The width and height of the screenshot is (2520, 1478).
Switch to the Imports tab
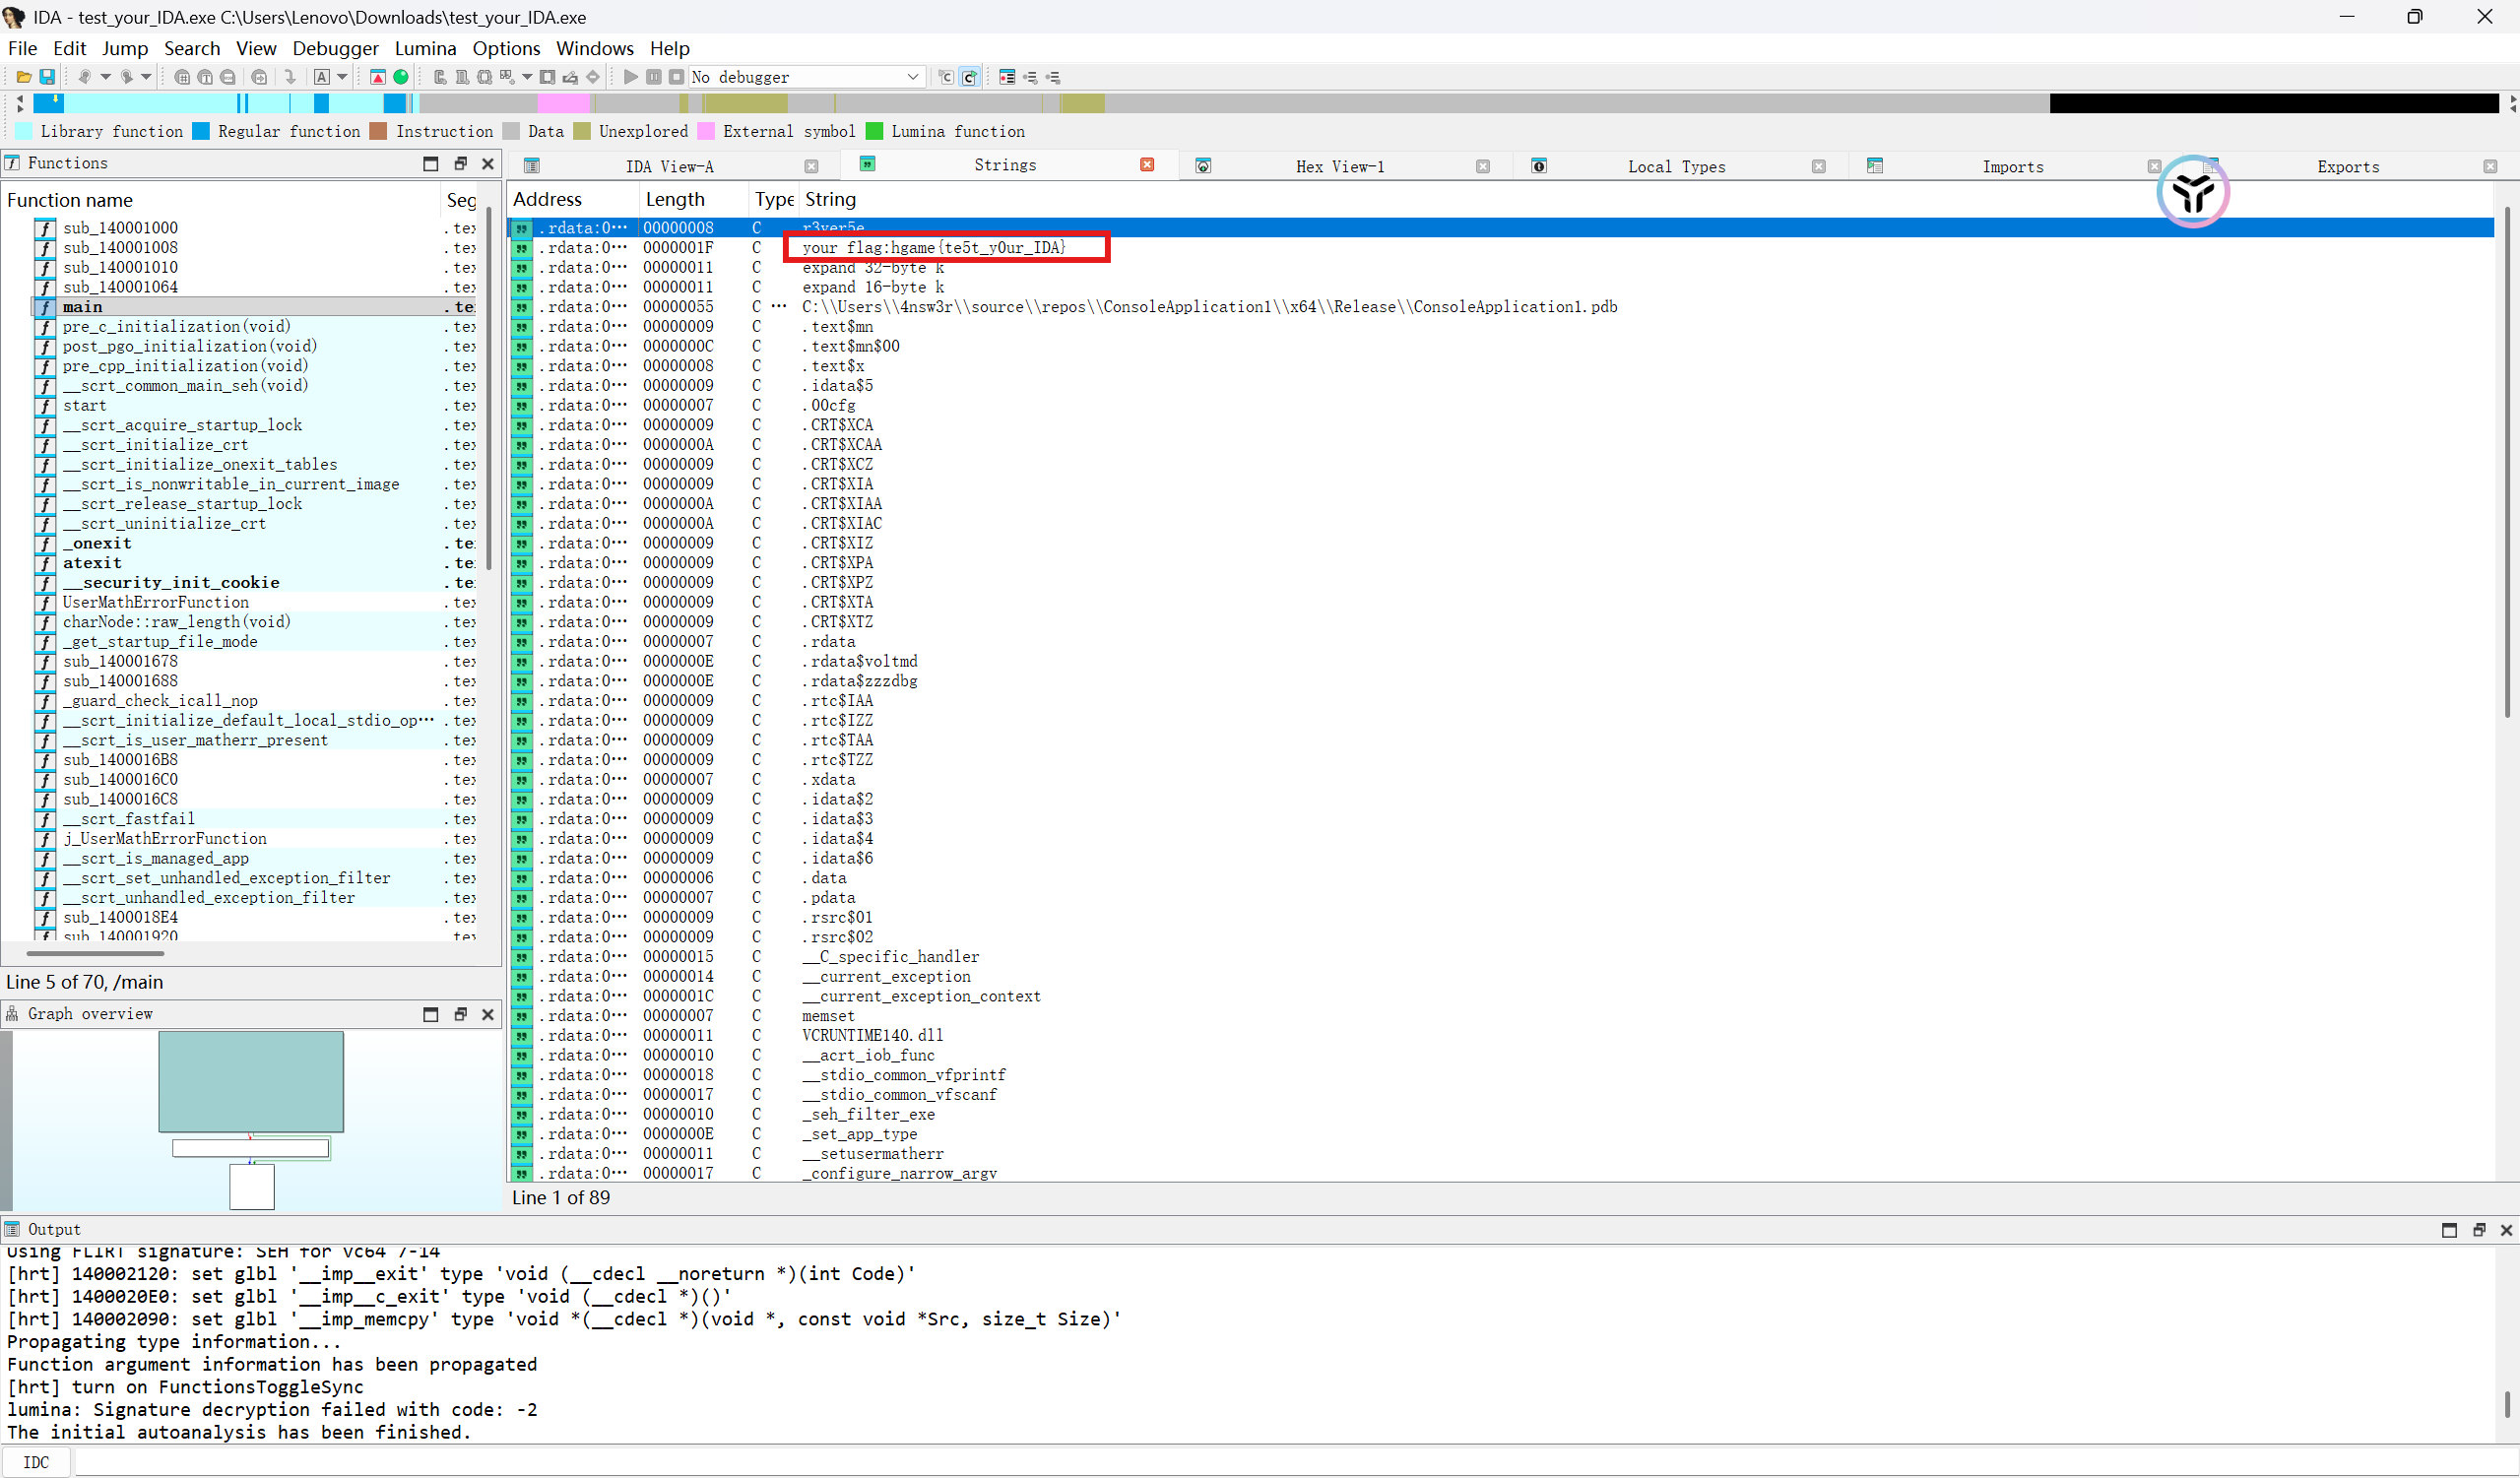tap(2012, 166)
